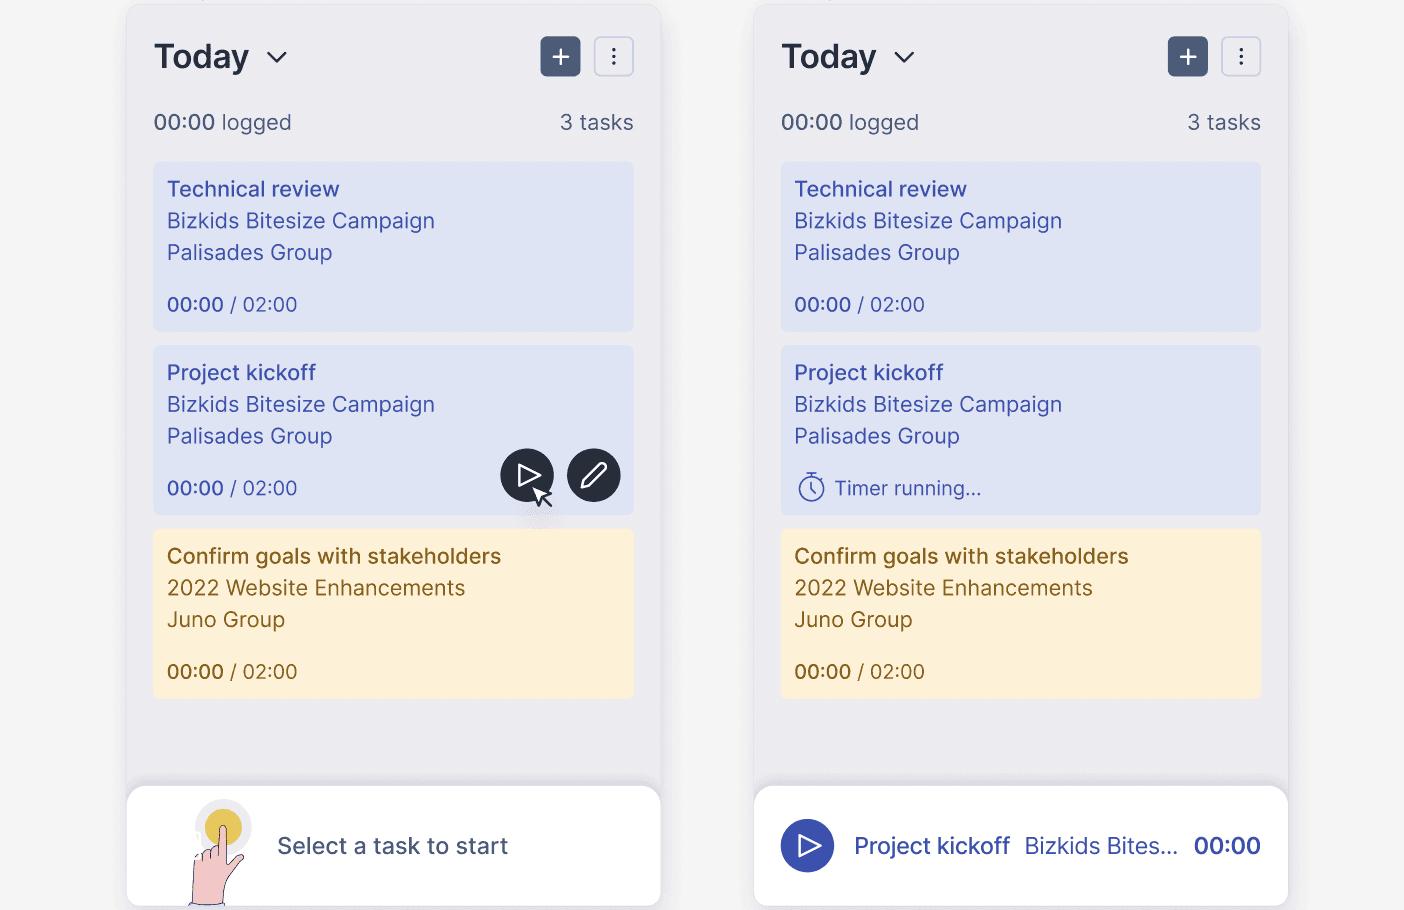Viewport: 1404px width, 910px height.
Task: Click the round play button in bottom timer bar
Action: pyautogui.click(x=807, y=846)
